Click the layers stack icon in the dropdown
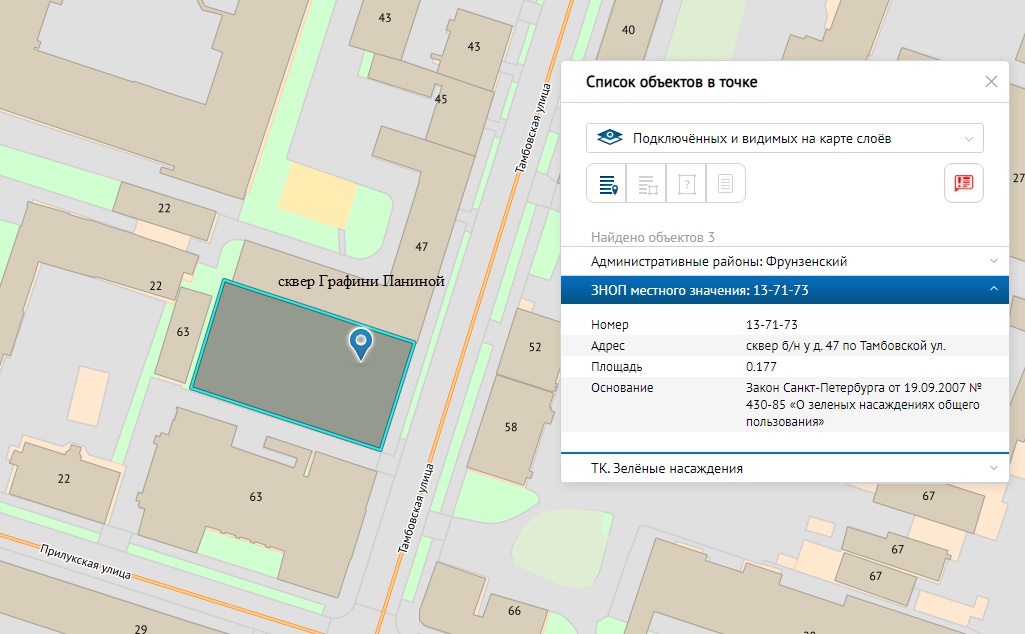1025x634 pixels. pyautogui.click(x=610, y=138)
